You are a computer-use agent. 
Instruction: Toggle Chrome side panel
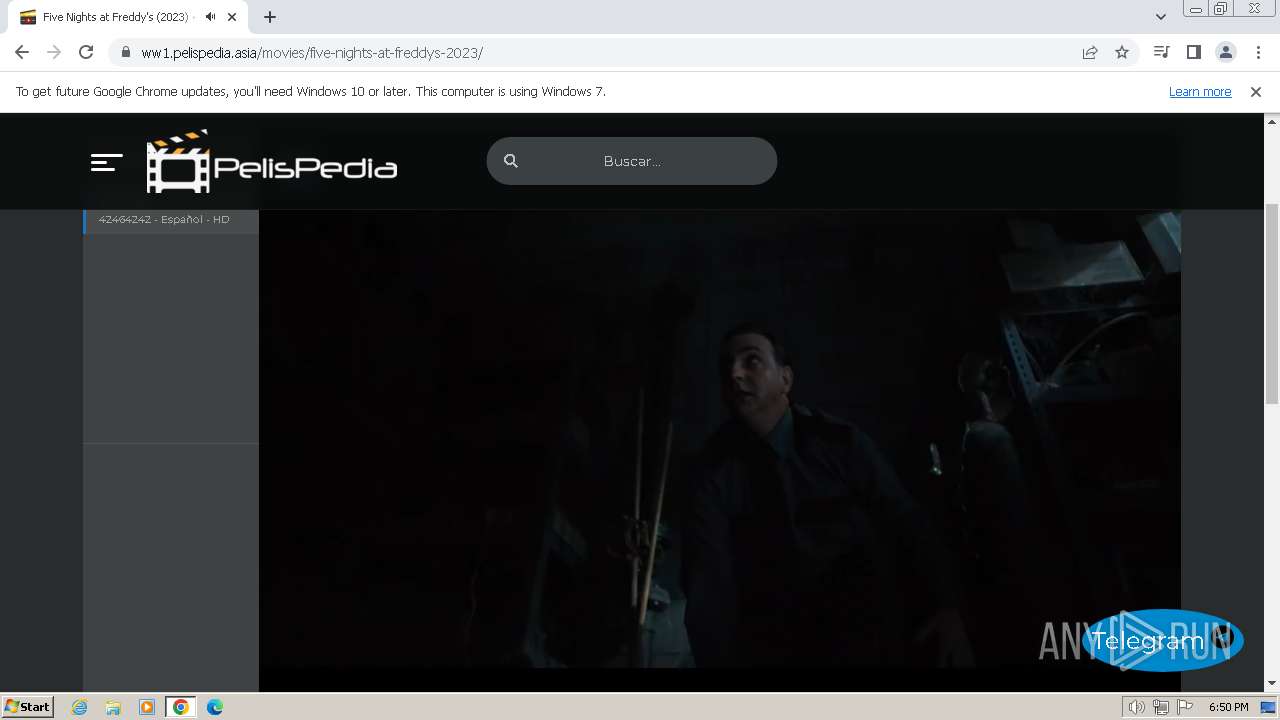click(1193, 52)
